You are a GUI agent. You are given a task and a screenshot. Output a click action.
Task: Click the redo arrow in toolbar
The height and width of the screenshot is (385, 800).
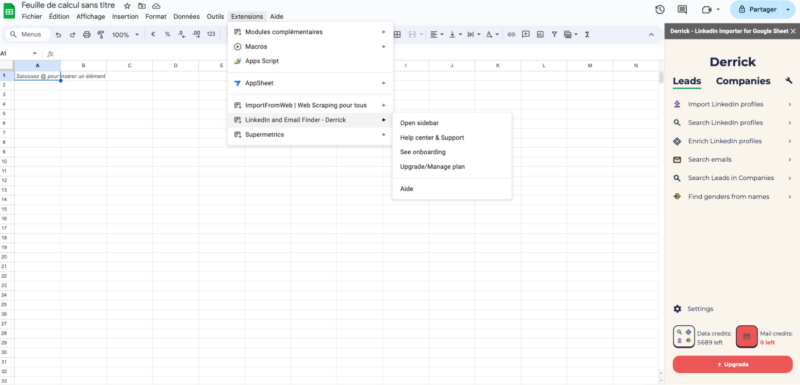click(x=72, y=35)
